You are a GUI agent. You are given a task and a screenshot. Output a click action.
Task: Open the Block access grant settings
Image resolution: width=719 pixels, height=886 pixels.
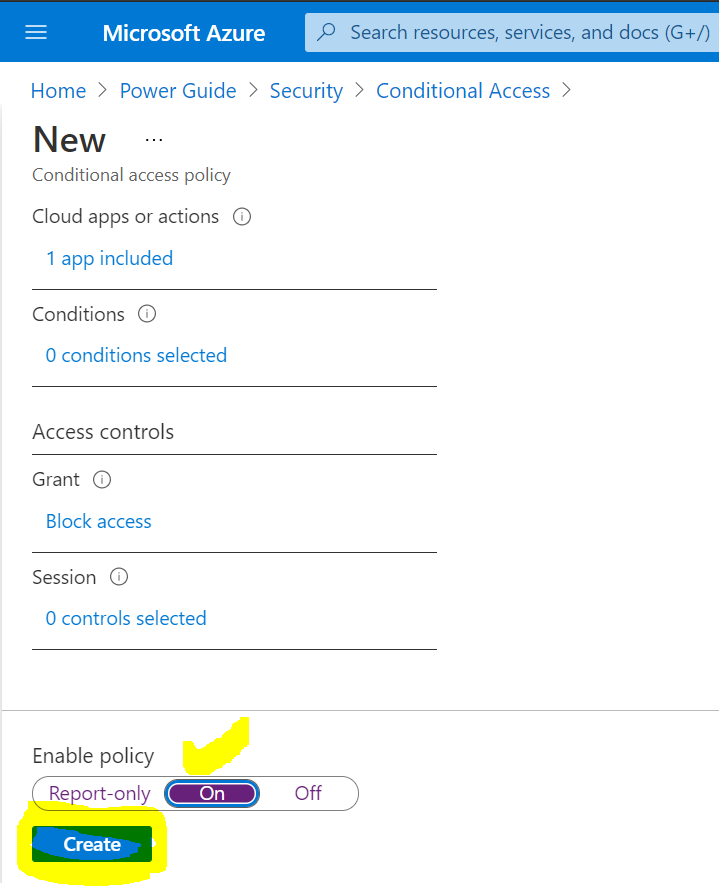click(x=98, y=521)
